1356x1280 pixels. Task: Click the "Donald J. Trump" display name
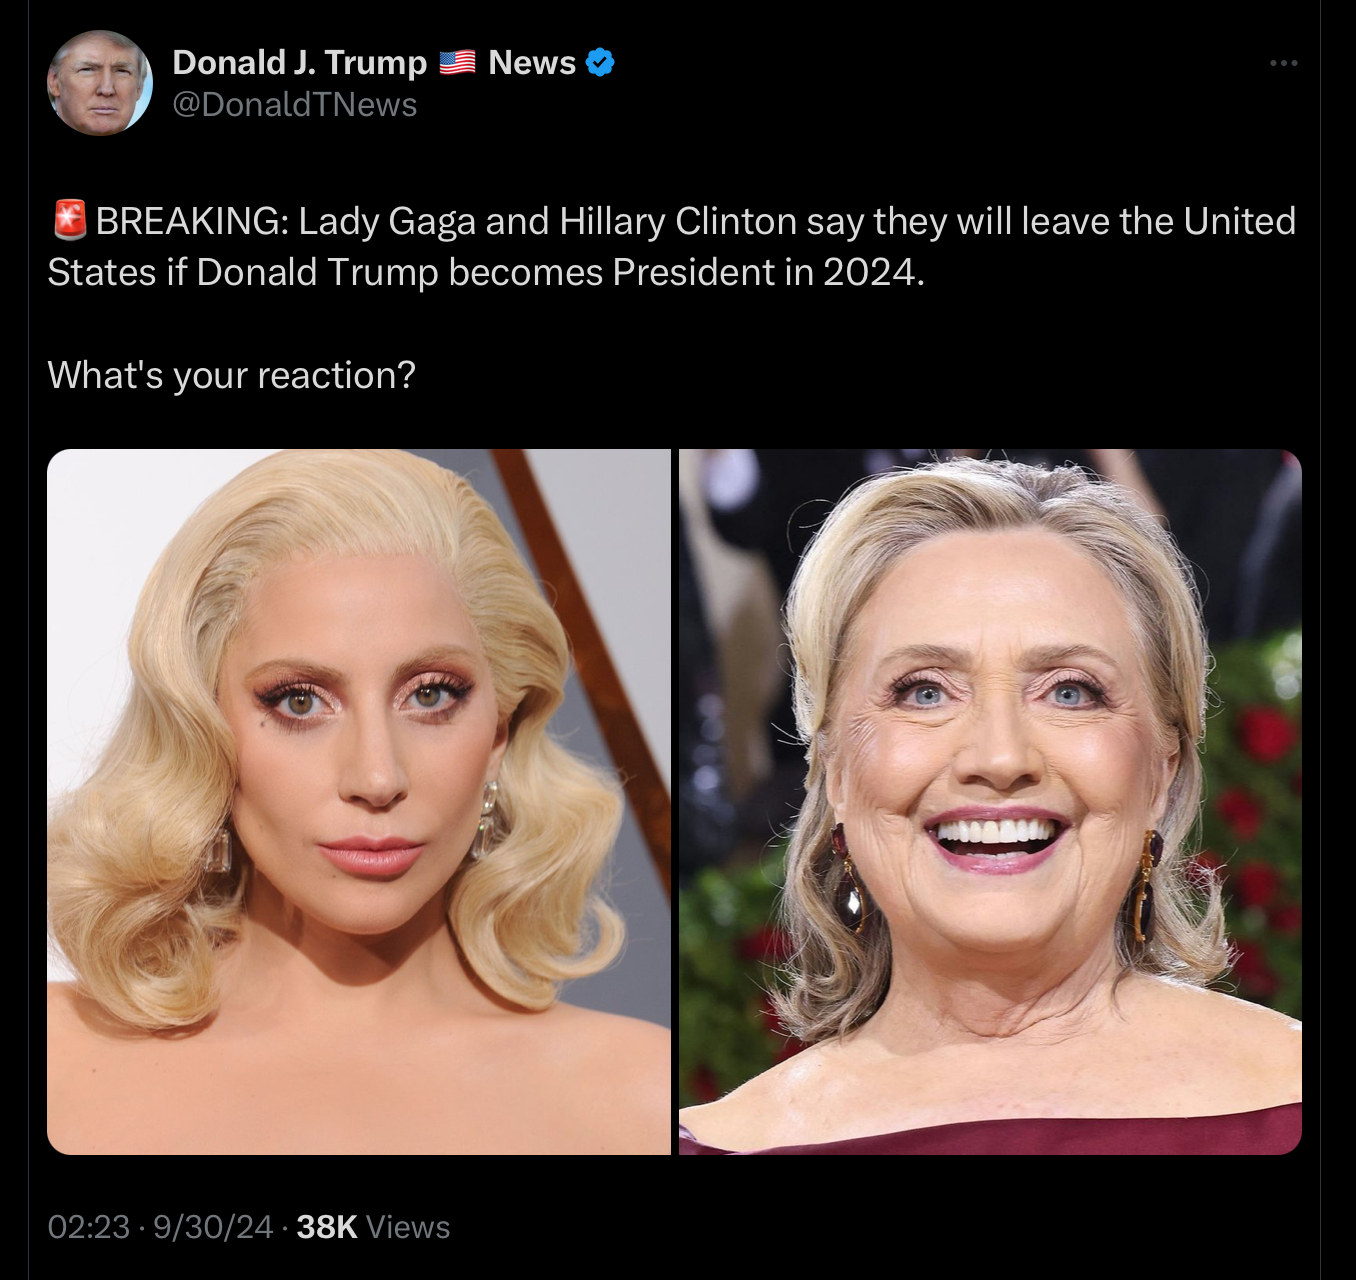300,62
